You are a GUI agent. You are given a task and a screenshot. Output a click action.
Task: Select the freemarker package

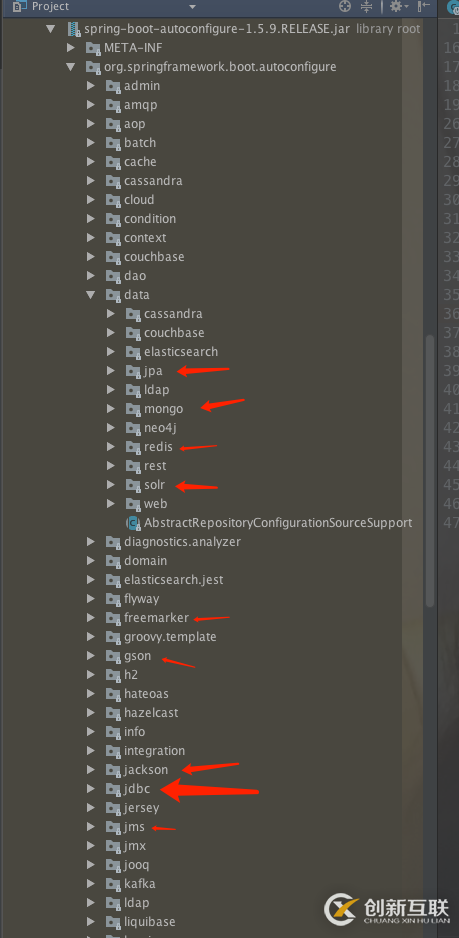point(156,617)
